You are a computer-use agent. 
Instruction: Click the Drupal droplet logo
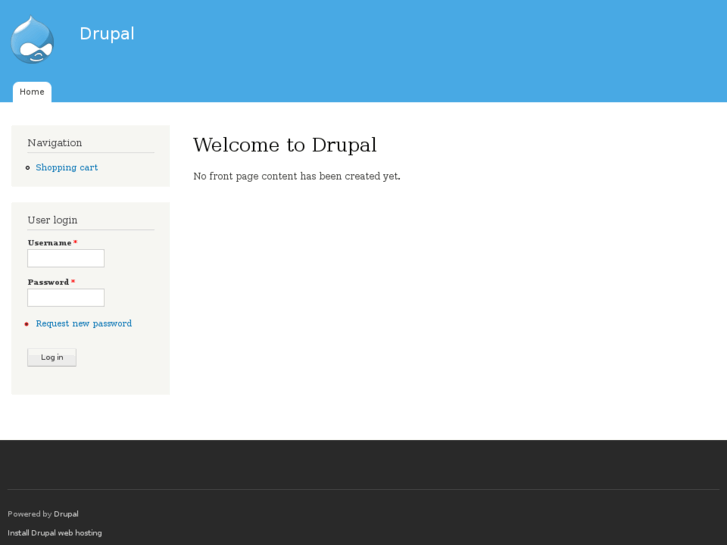[x=32, y=40]
